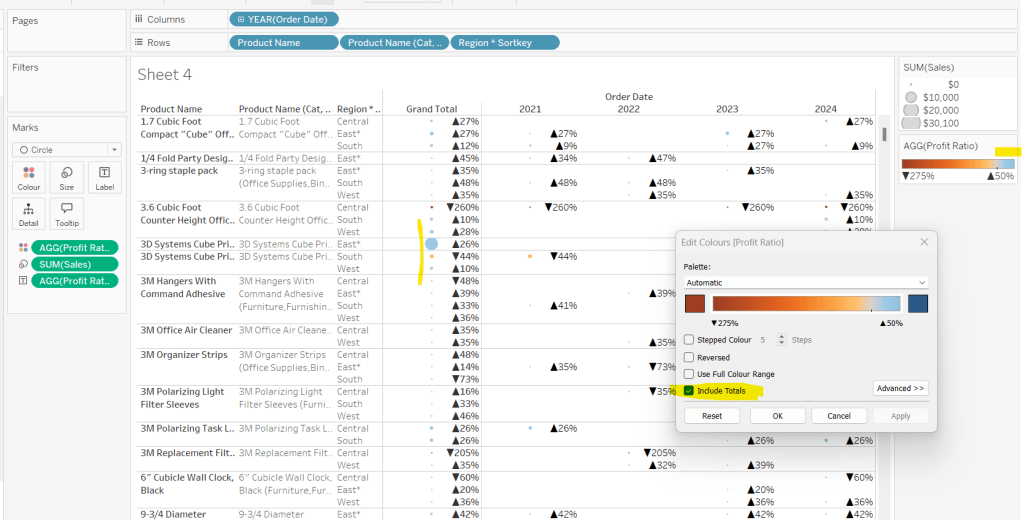Click the Reset button in dialog

click(712, 416)
